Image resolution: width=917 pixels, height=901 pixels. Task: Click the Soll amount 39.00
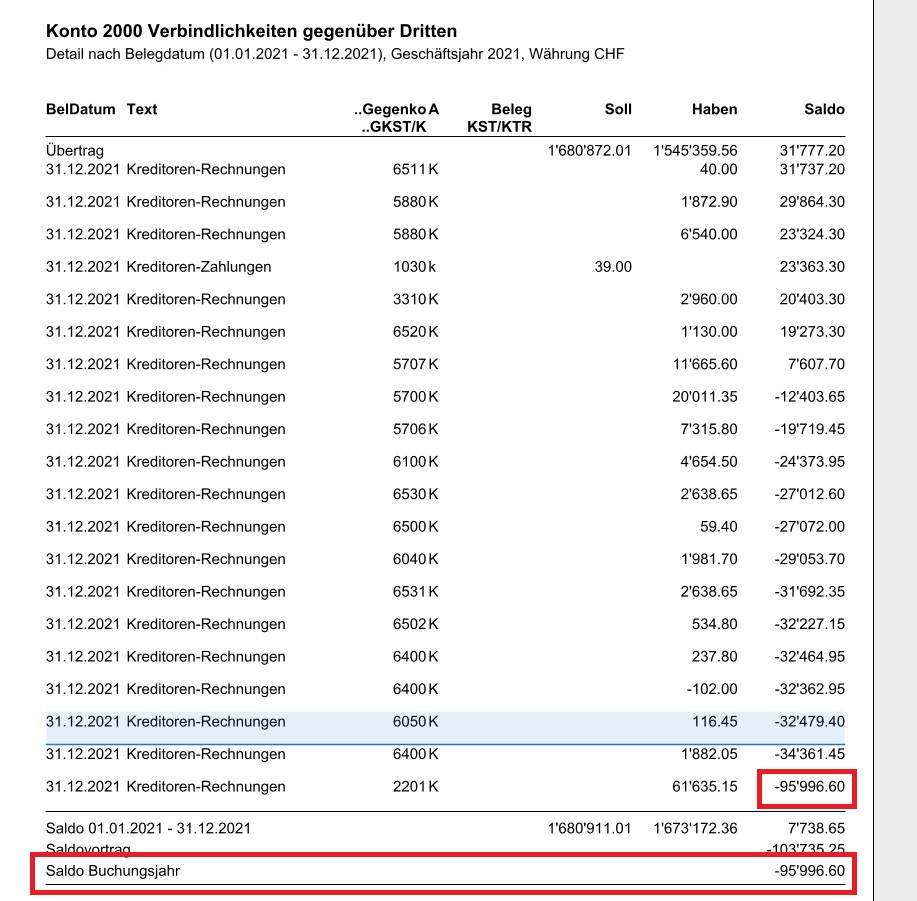(613, 267)
